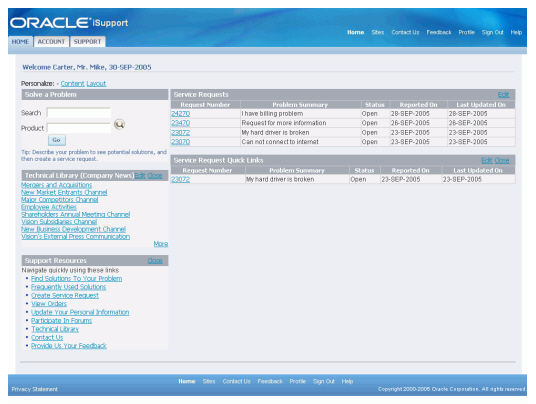Open service request 23470
The image size is (536, 404).
tap(180, 123)
